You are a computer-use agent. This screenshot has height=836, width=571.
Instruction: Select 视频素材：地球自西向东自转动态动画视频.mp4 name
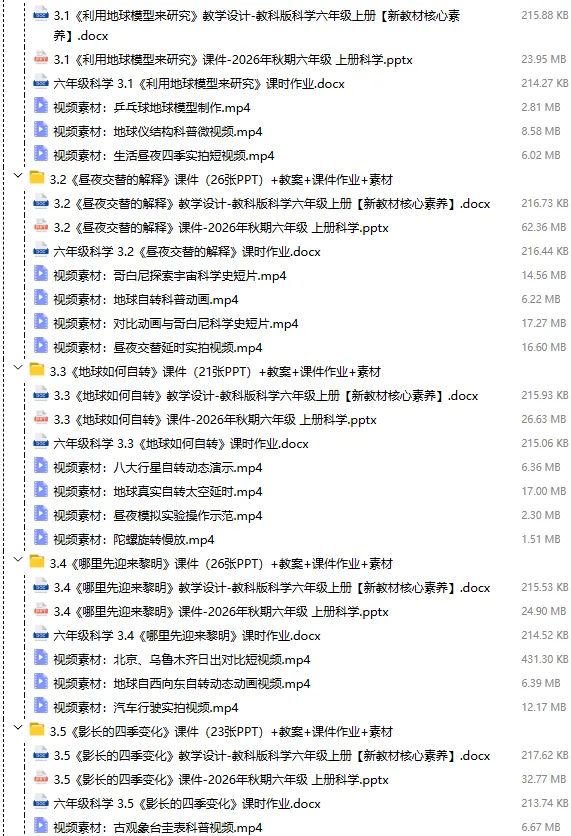click(x=182, y=684)
